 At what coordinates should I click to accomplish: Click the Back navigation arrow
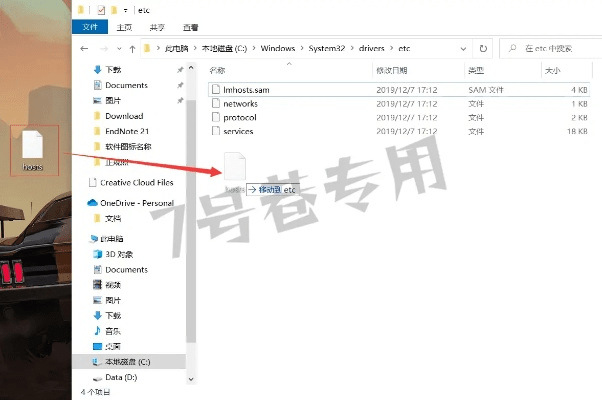(85, 48)
